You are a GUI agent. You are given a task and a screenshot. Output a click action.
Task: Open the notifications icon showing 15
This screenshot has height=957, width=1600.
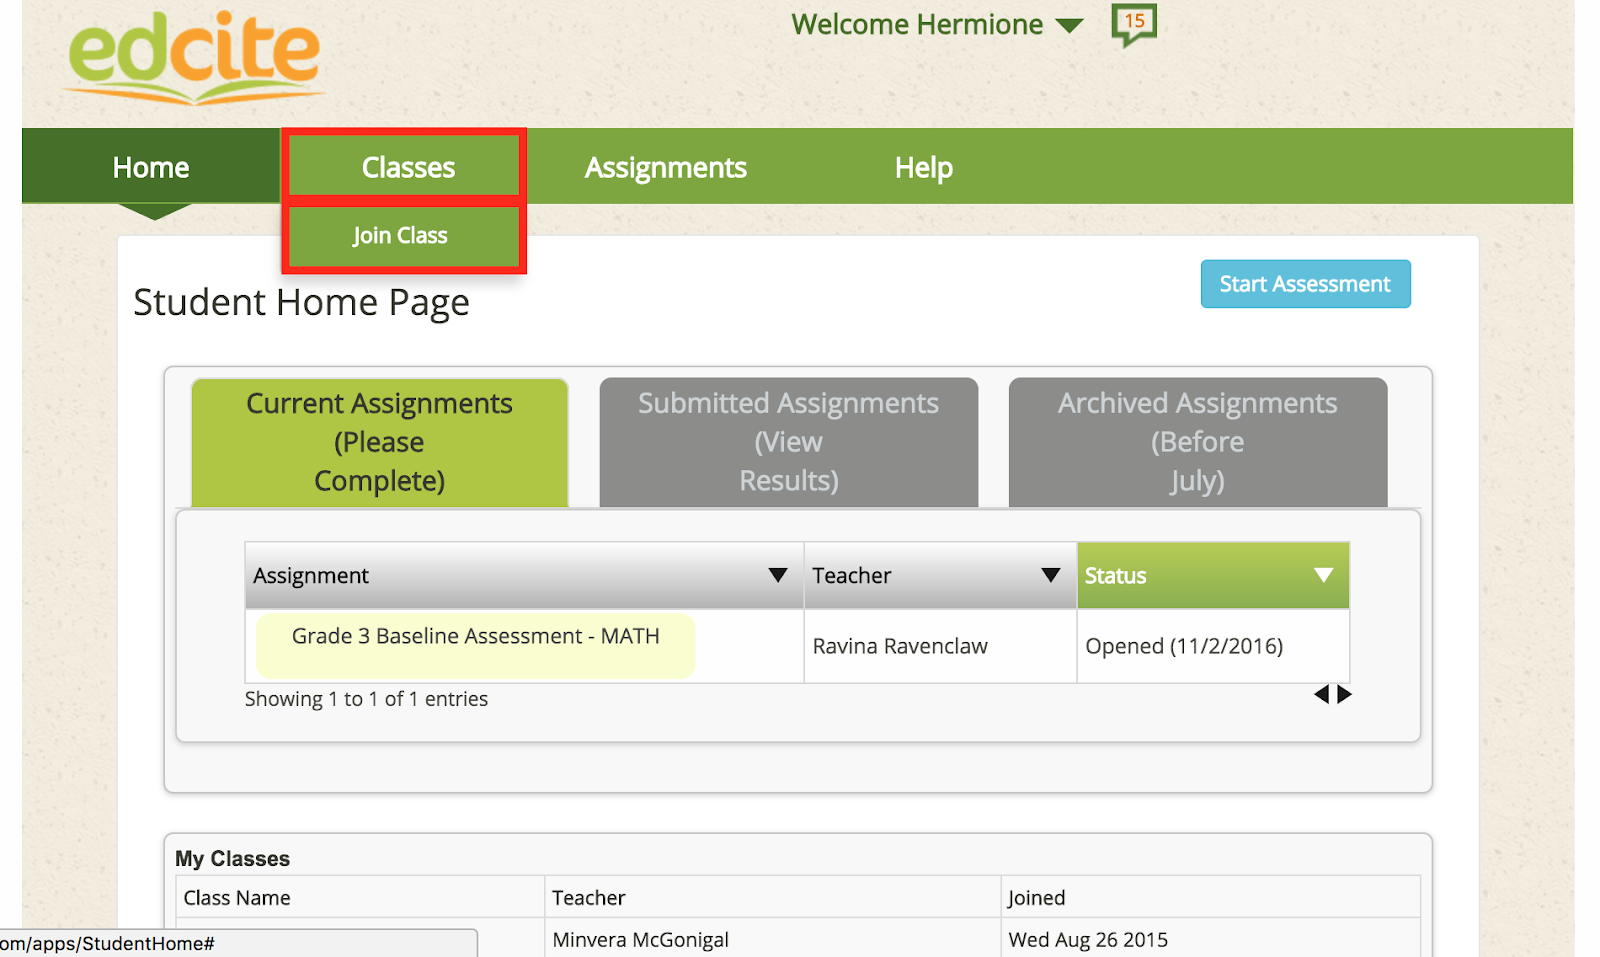[x=1134, y=24]
